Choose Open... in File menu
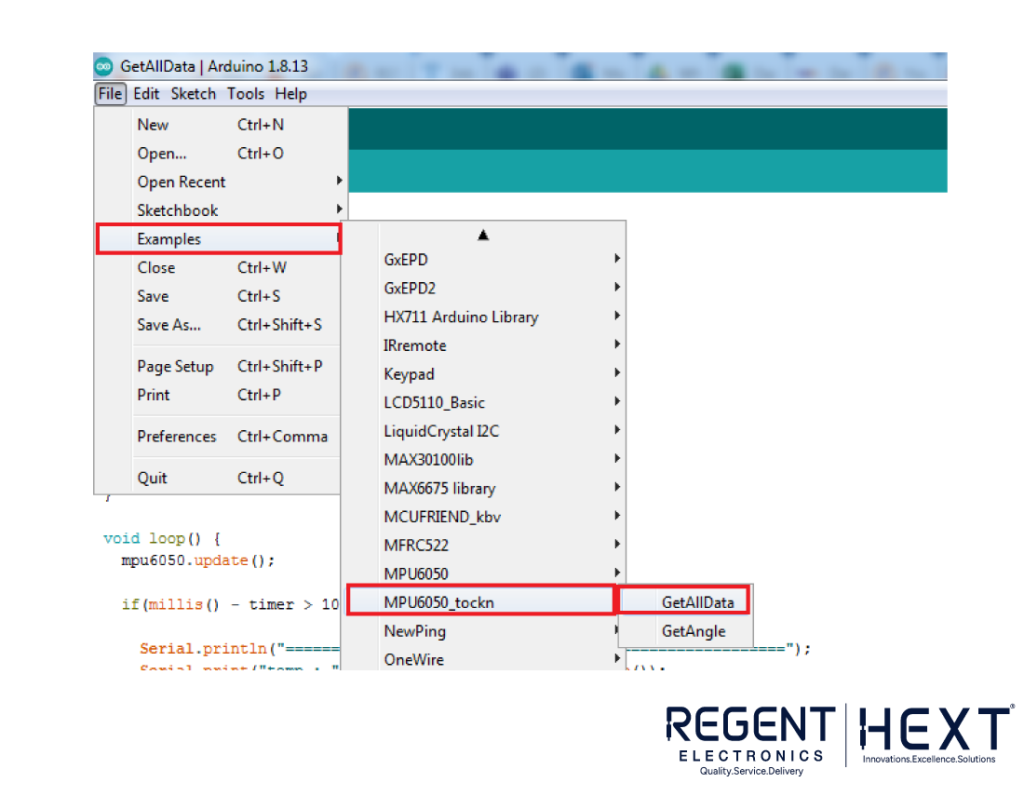The width and height of the screenshot is (1024, 796). click(x=219, y=153)
